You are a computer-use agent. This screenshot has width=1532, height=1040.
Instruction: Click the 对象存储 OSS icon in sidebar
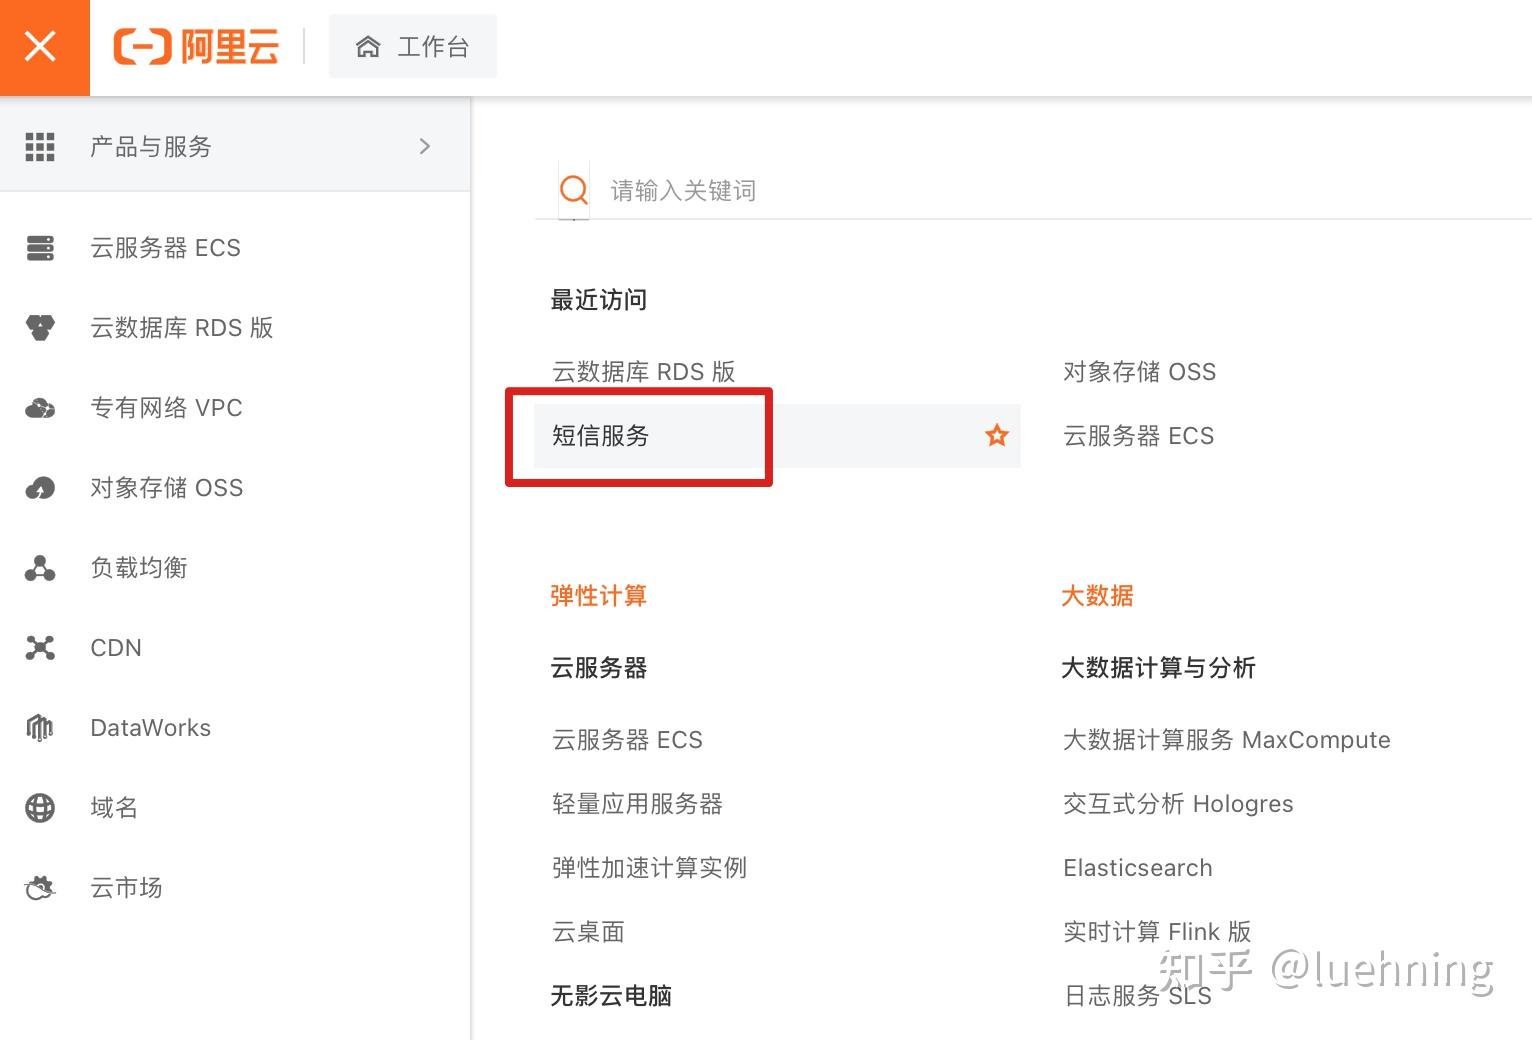[40, 488]
